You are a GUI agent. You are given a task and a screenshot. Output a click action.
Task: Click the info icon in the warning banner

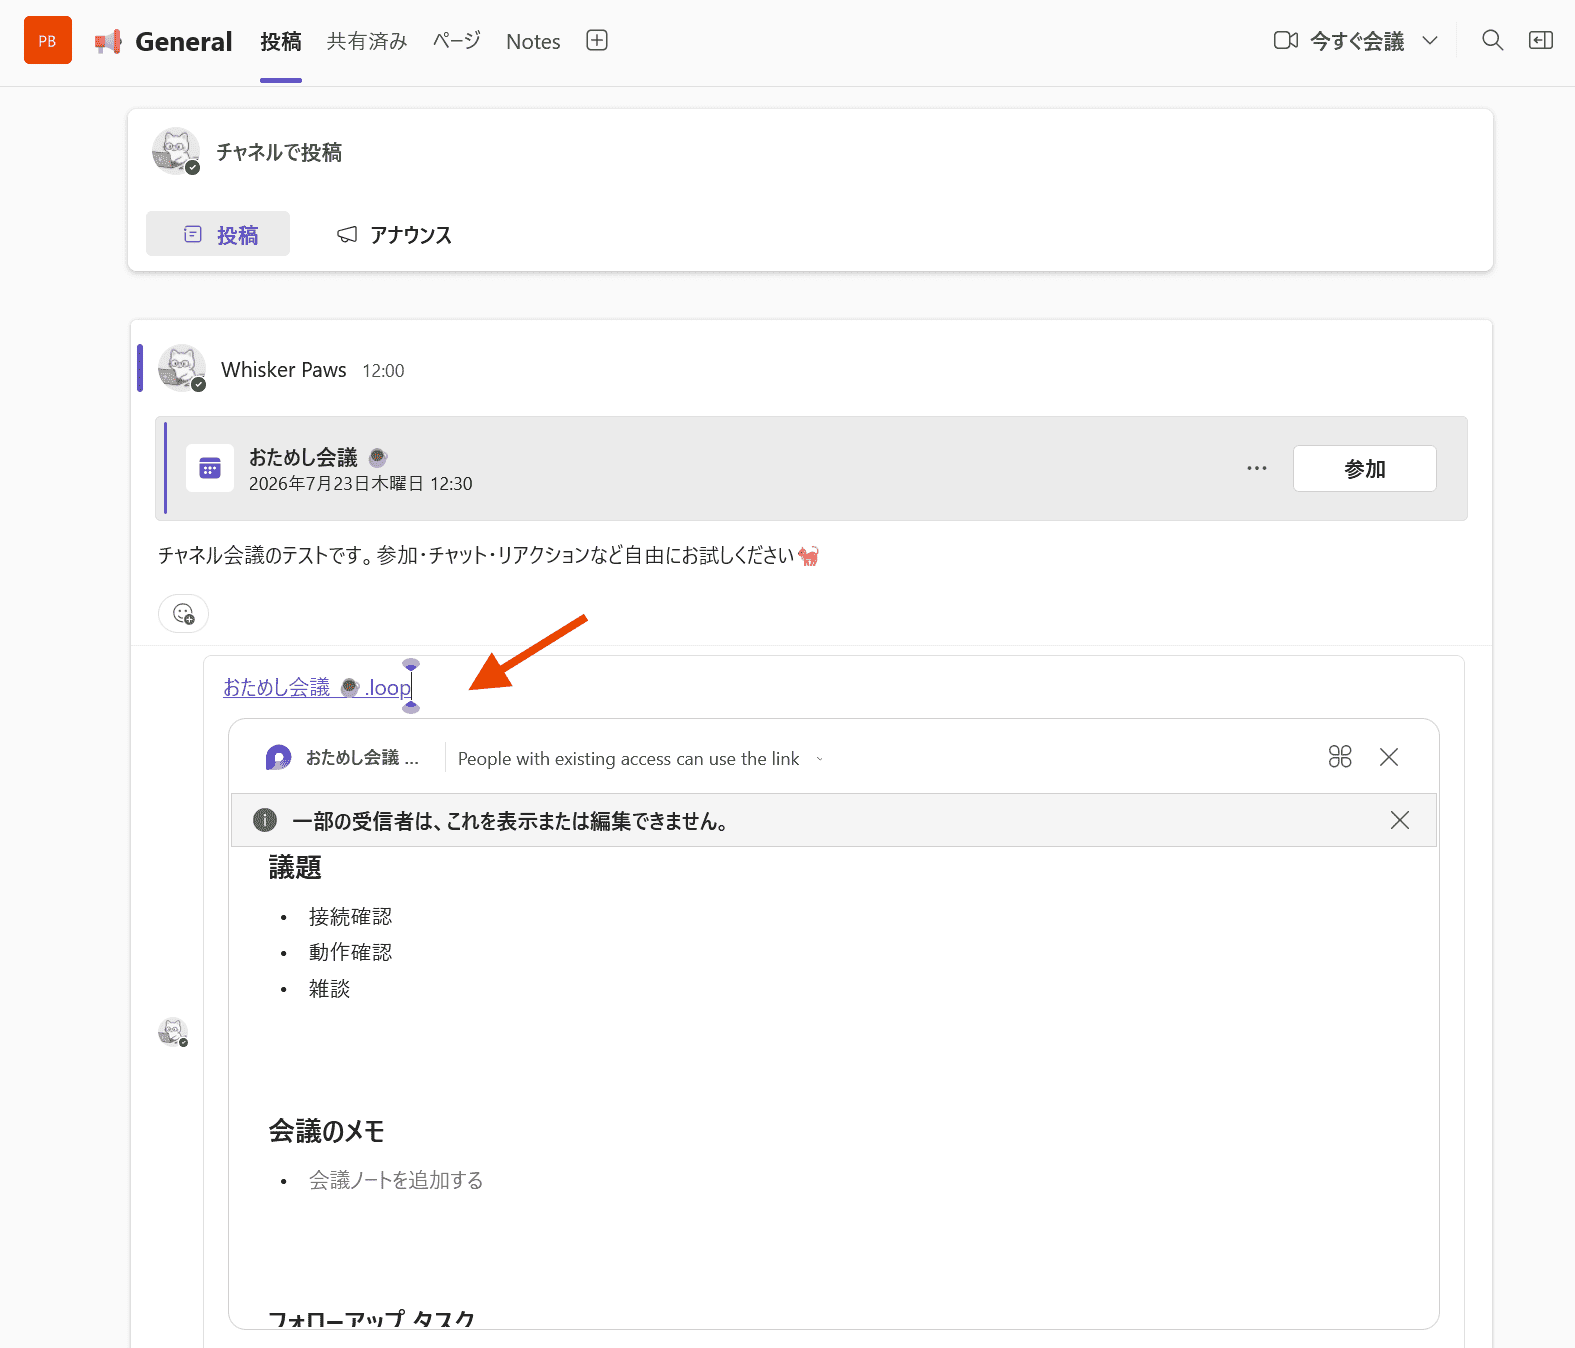(x=265, y=820)
